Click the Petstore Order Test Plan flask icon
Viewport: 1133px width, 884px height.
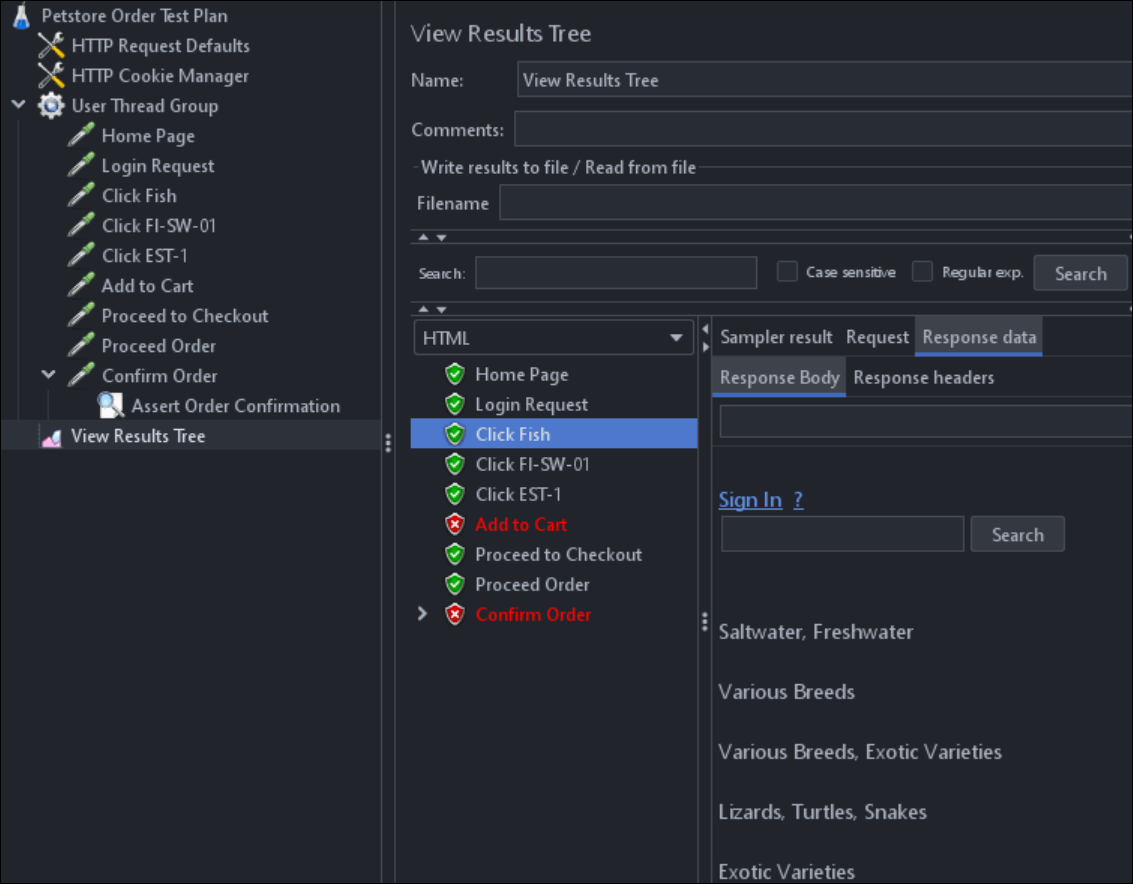(22, 15)
